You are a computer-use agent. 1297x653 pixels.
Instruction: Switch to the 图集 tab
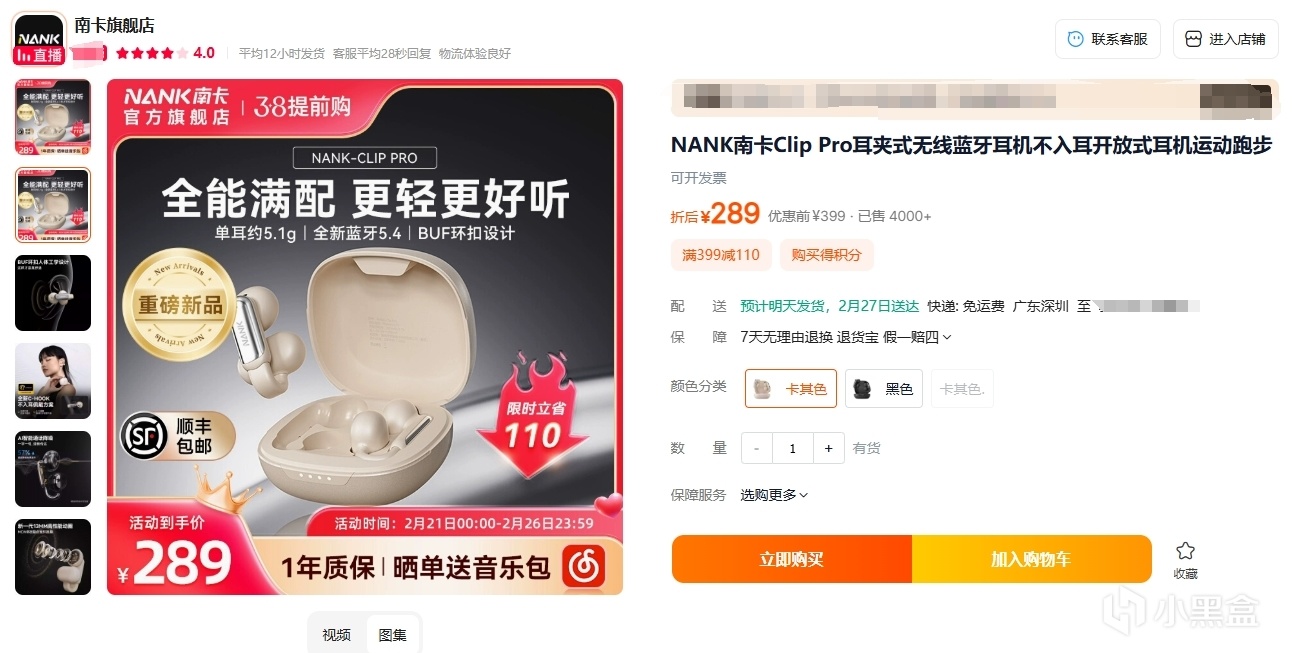point(393,635)
